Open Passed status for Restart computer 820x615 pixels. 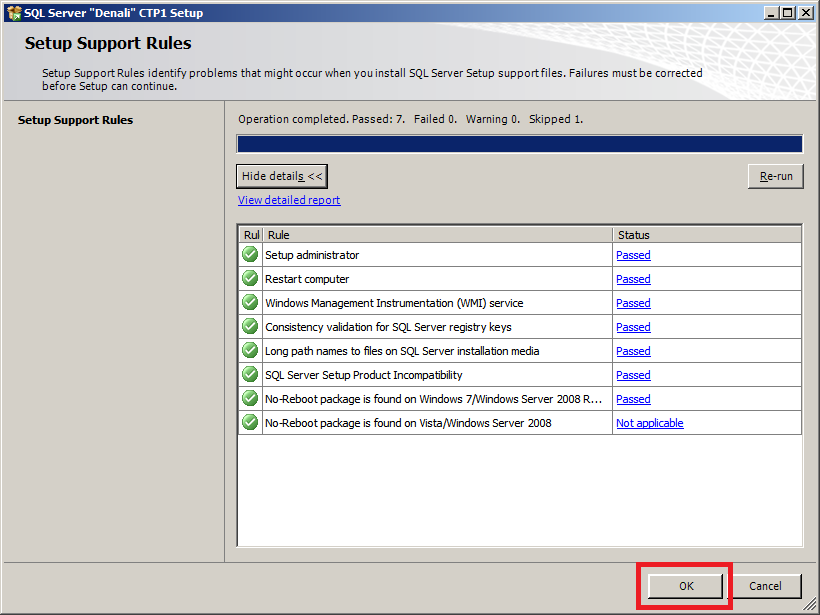click(633, 279)
